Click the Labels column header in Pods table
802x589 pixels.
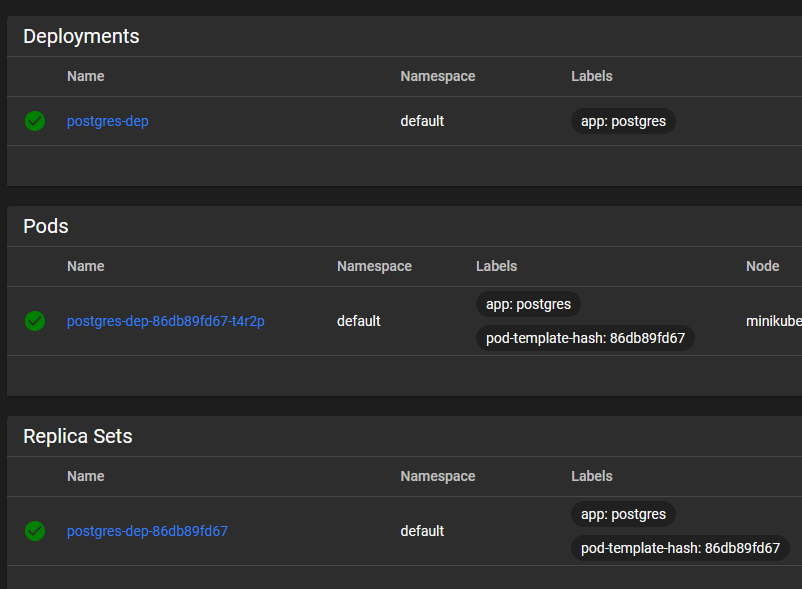coord(497,266)
